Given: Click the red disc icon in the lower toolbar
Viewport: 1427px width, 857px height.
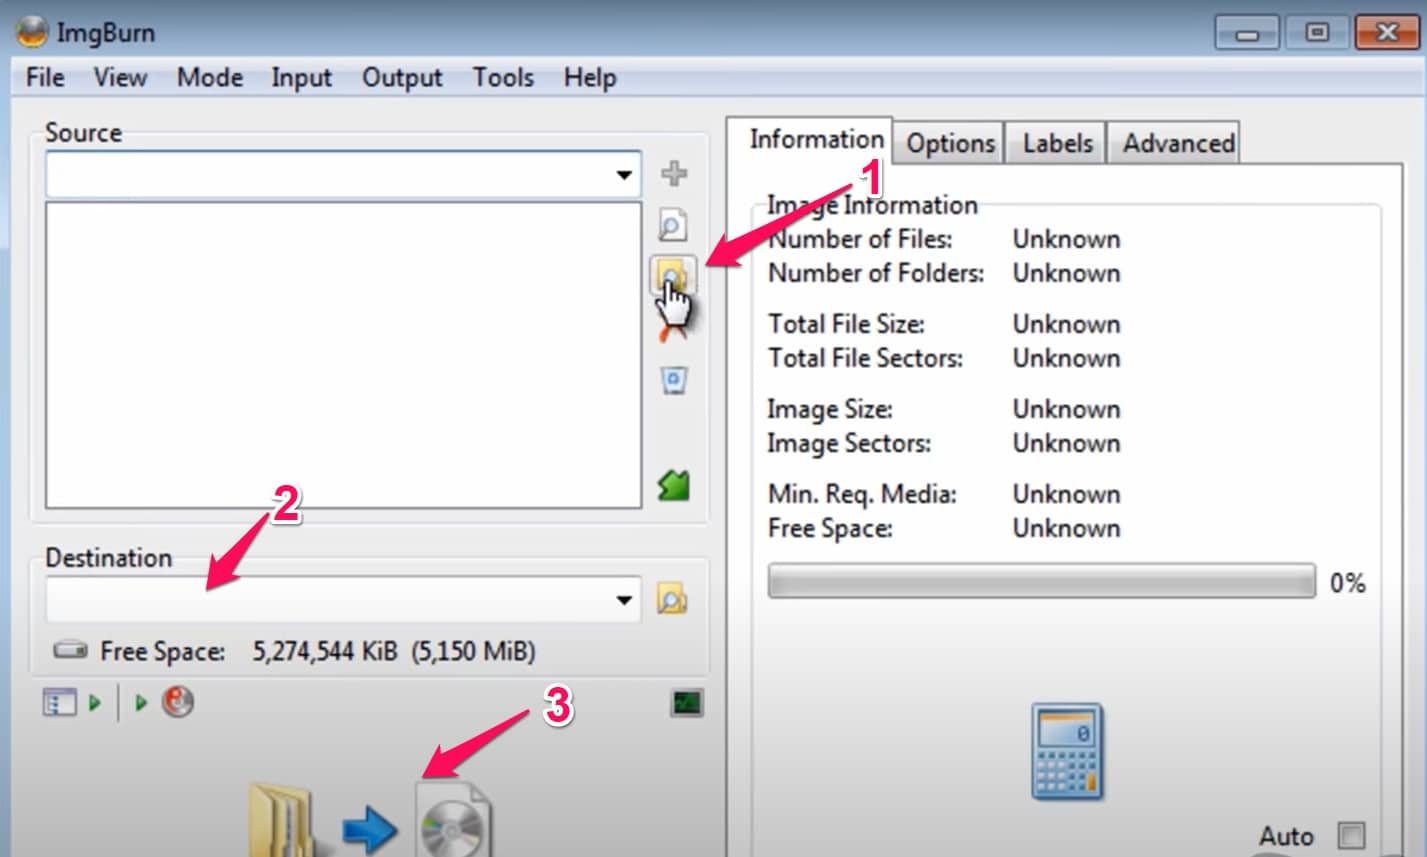Looking at the screenshot, I should point(178,703).
